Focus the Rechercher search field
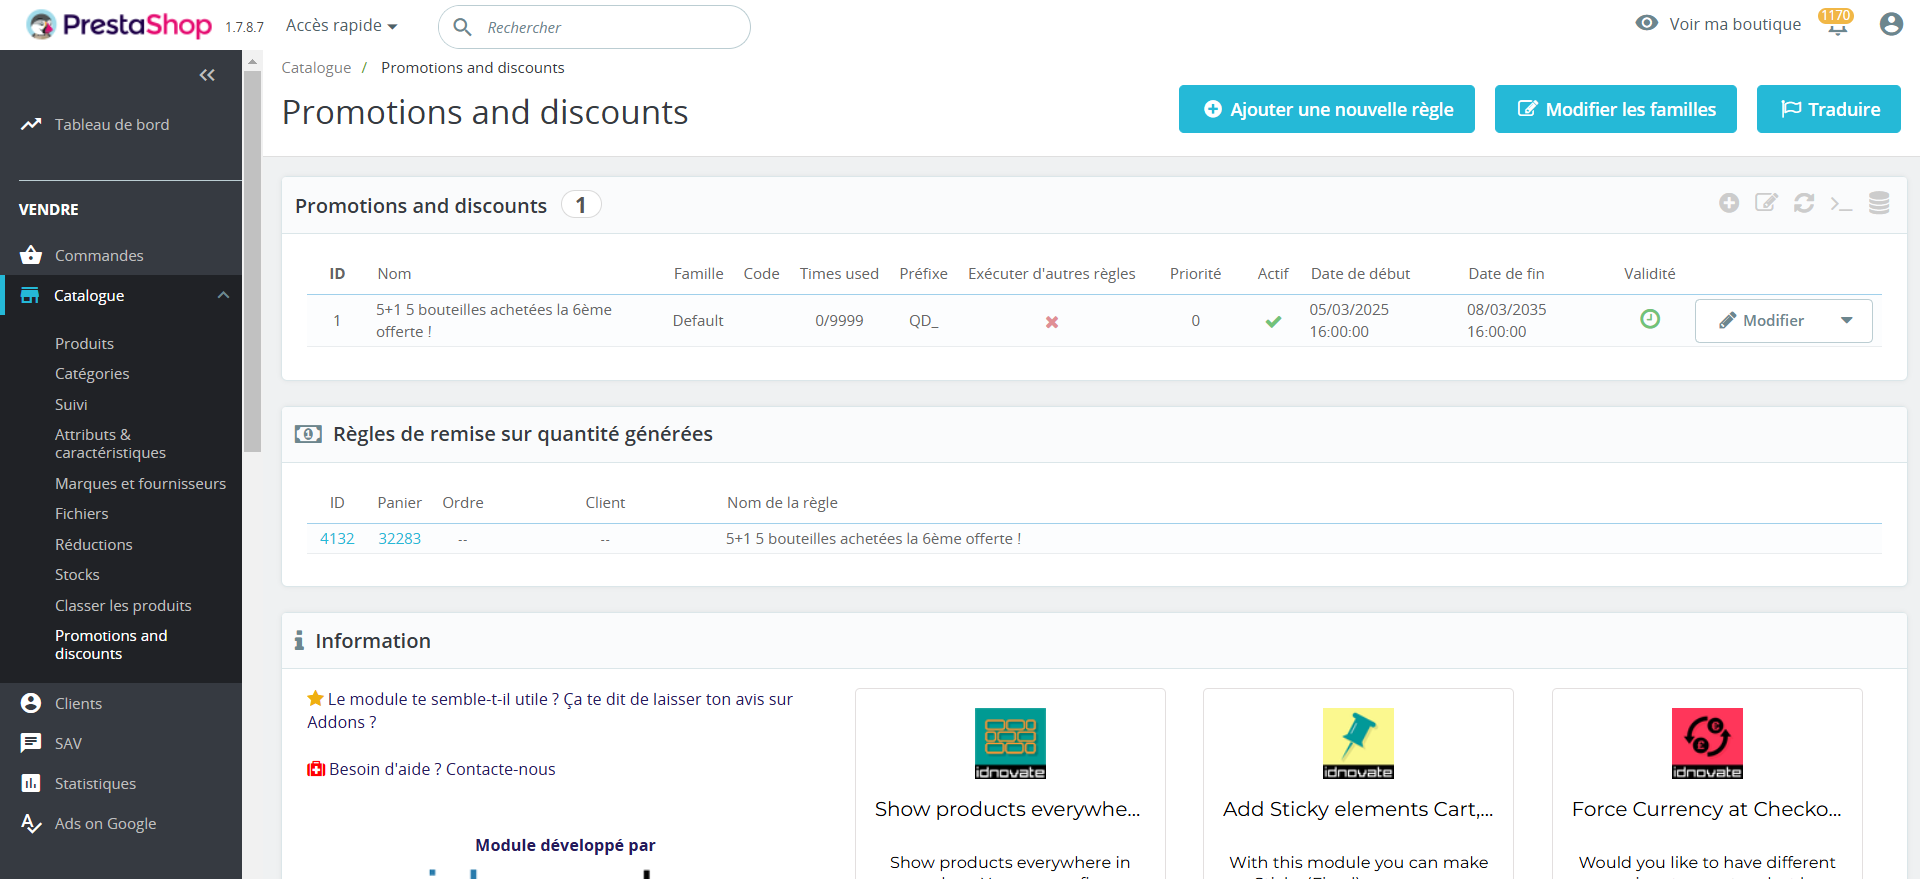The height and width of the screenshot is (879, 1920). coord(610,28)
